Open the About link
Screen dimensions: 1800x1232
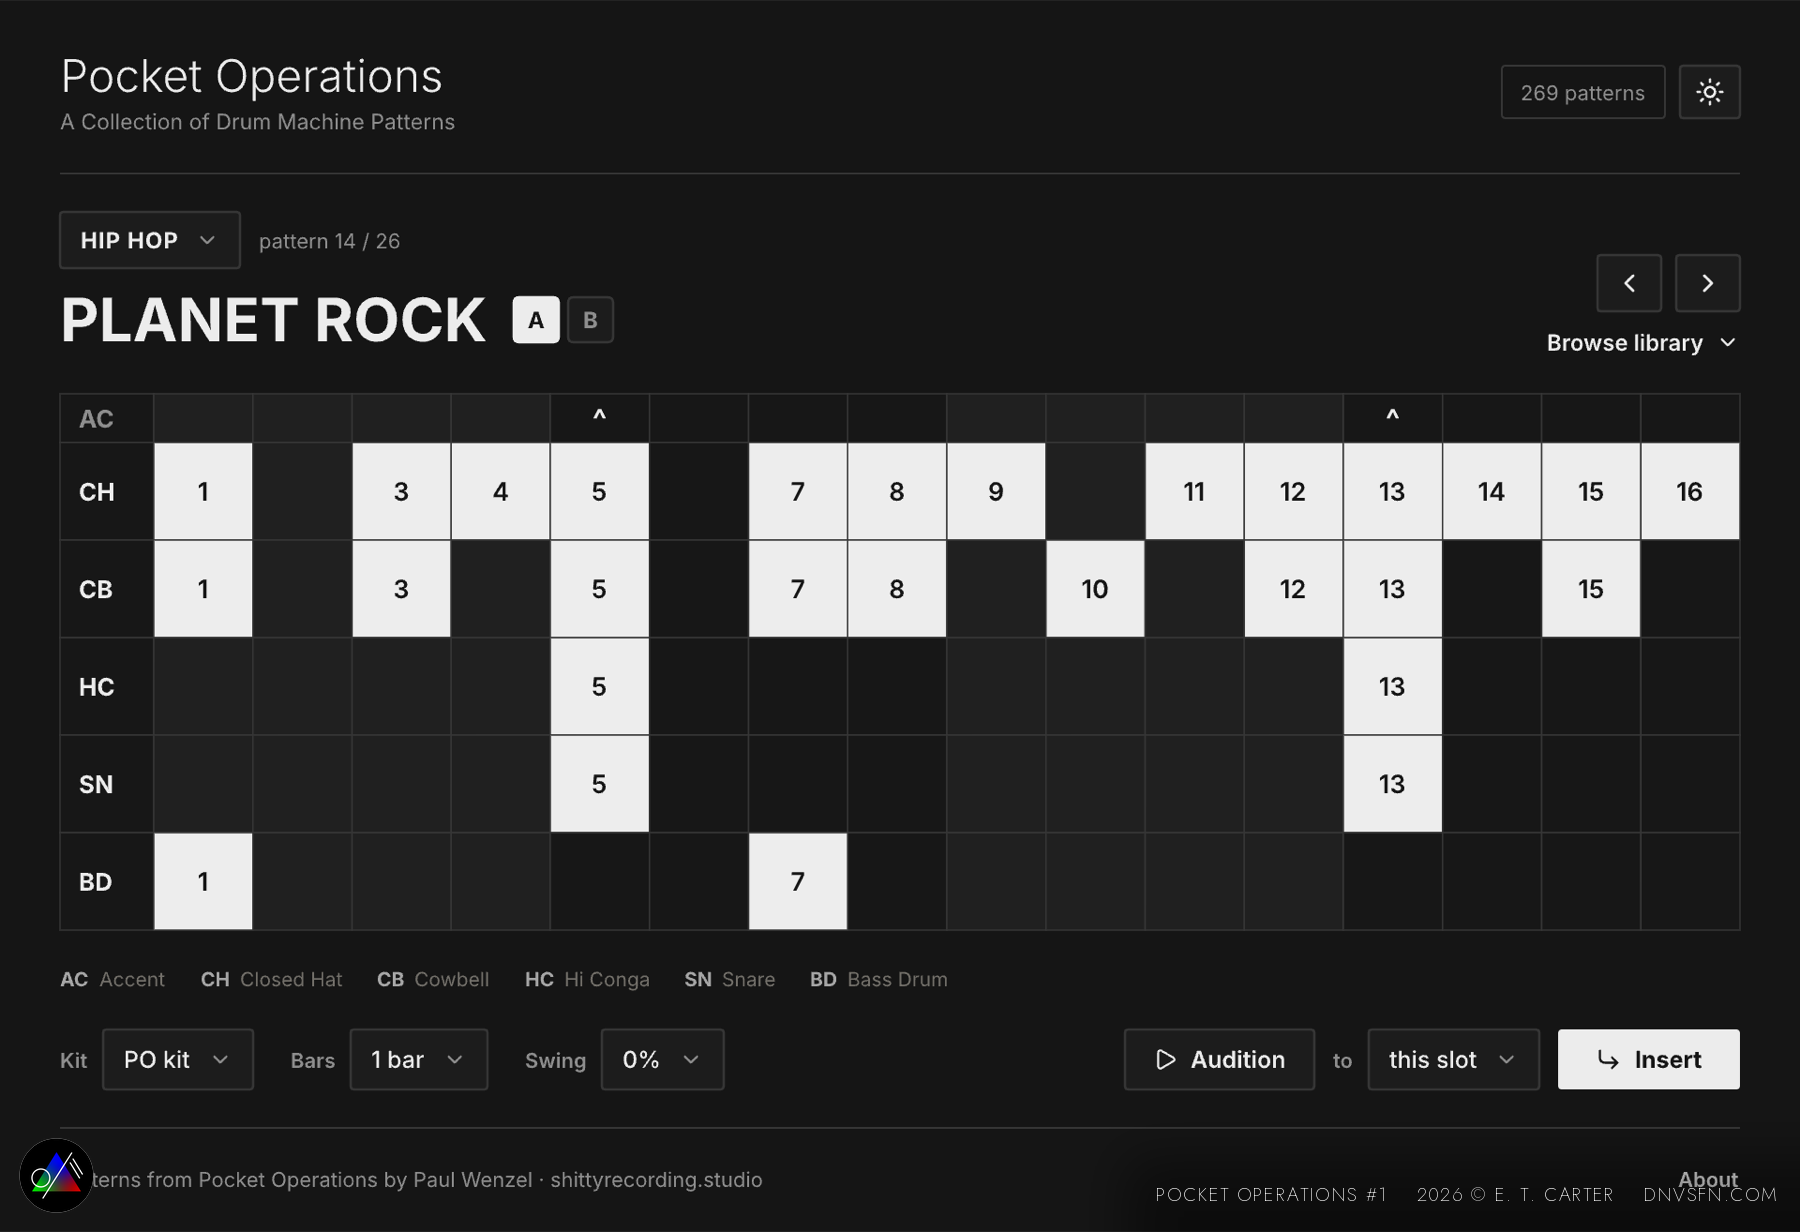click(1708, 1178)
